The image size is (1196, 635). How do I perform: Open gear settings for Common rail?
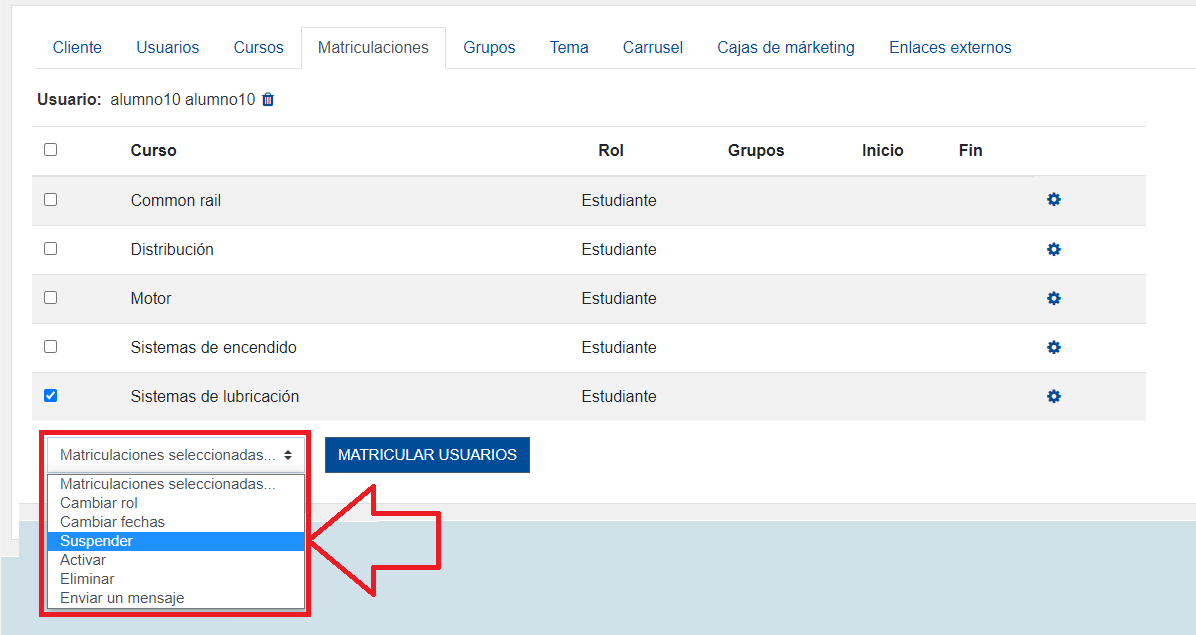tap(1053, 200)
